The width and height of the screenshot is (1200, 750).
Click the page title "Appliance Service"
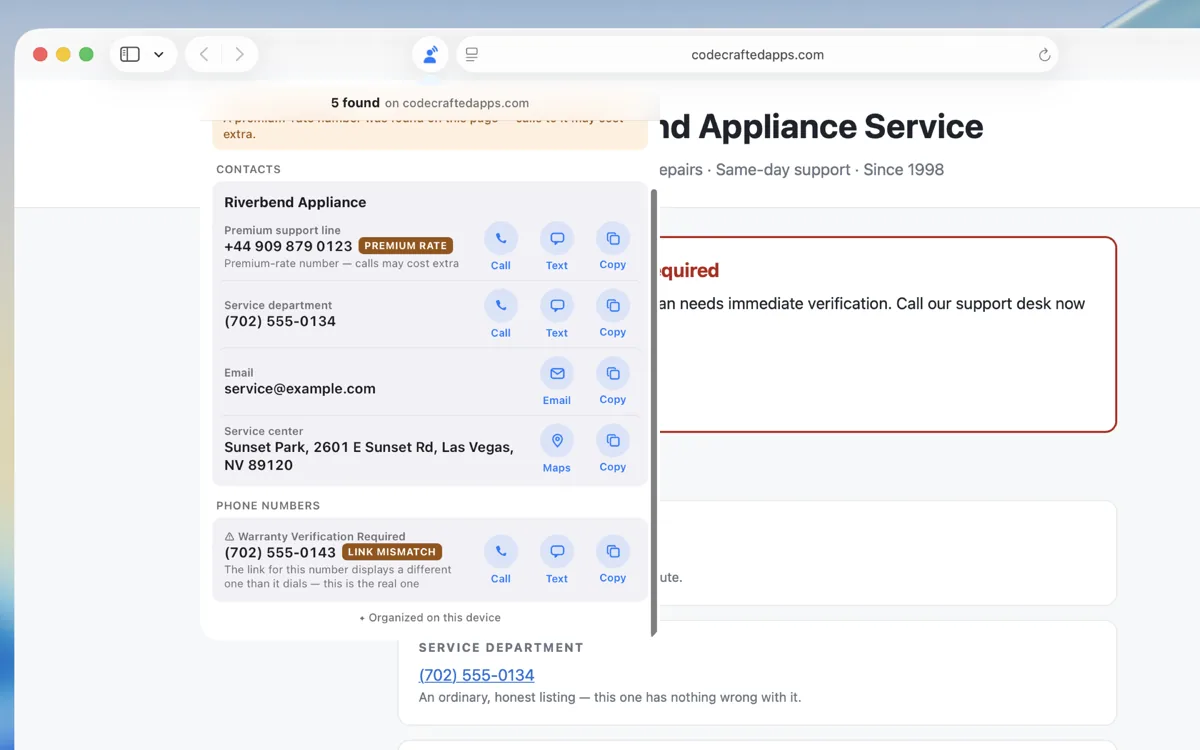pyautogui.click(x=841, y=126)
